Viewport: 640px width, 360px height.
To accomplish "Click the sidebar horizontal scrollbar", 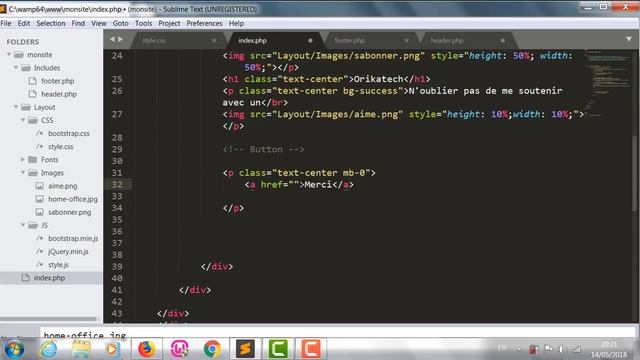I will (x=48, y=319).
